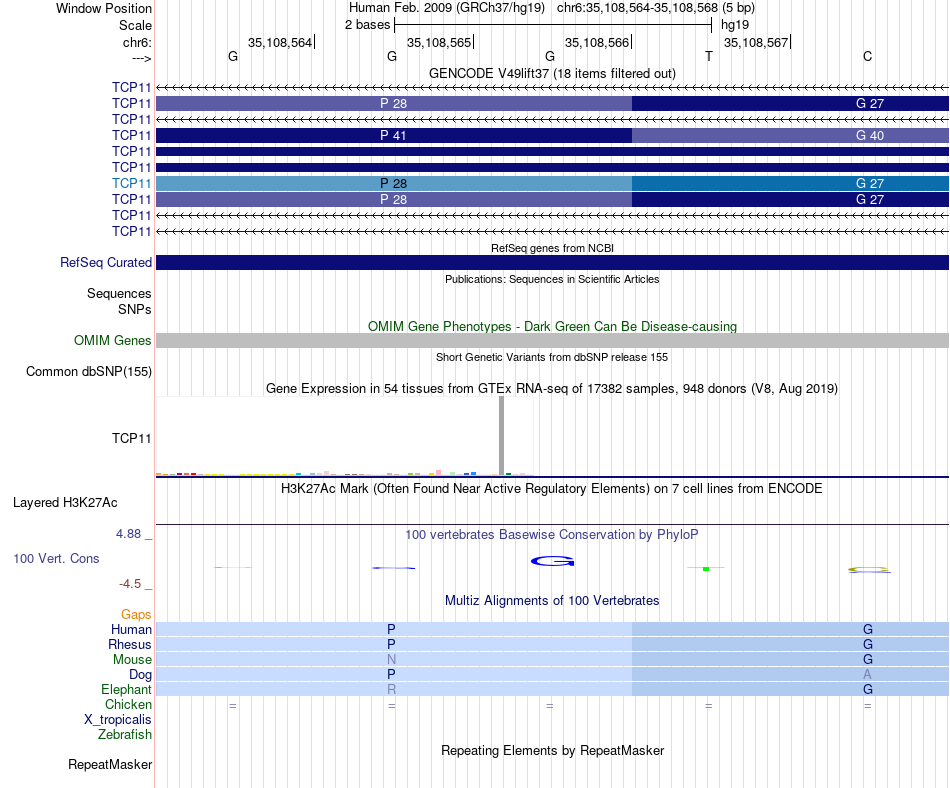Click amino acid N in the Mouse row
950x788 pixels.
(391, 659)
